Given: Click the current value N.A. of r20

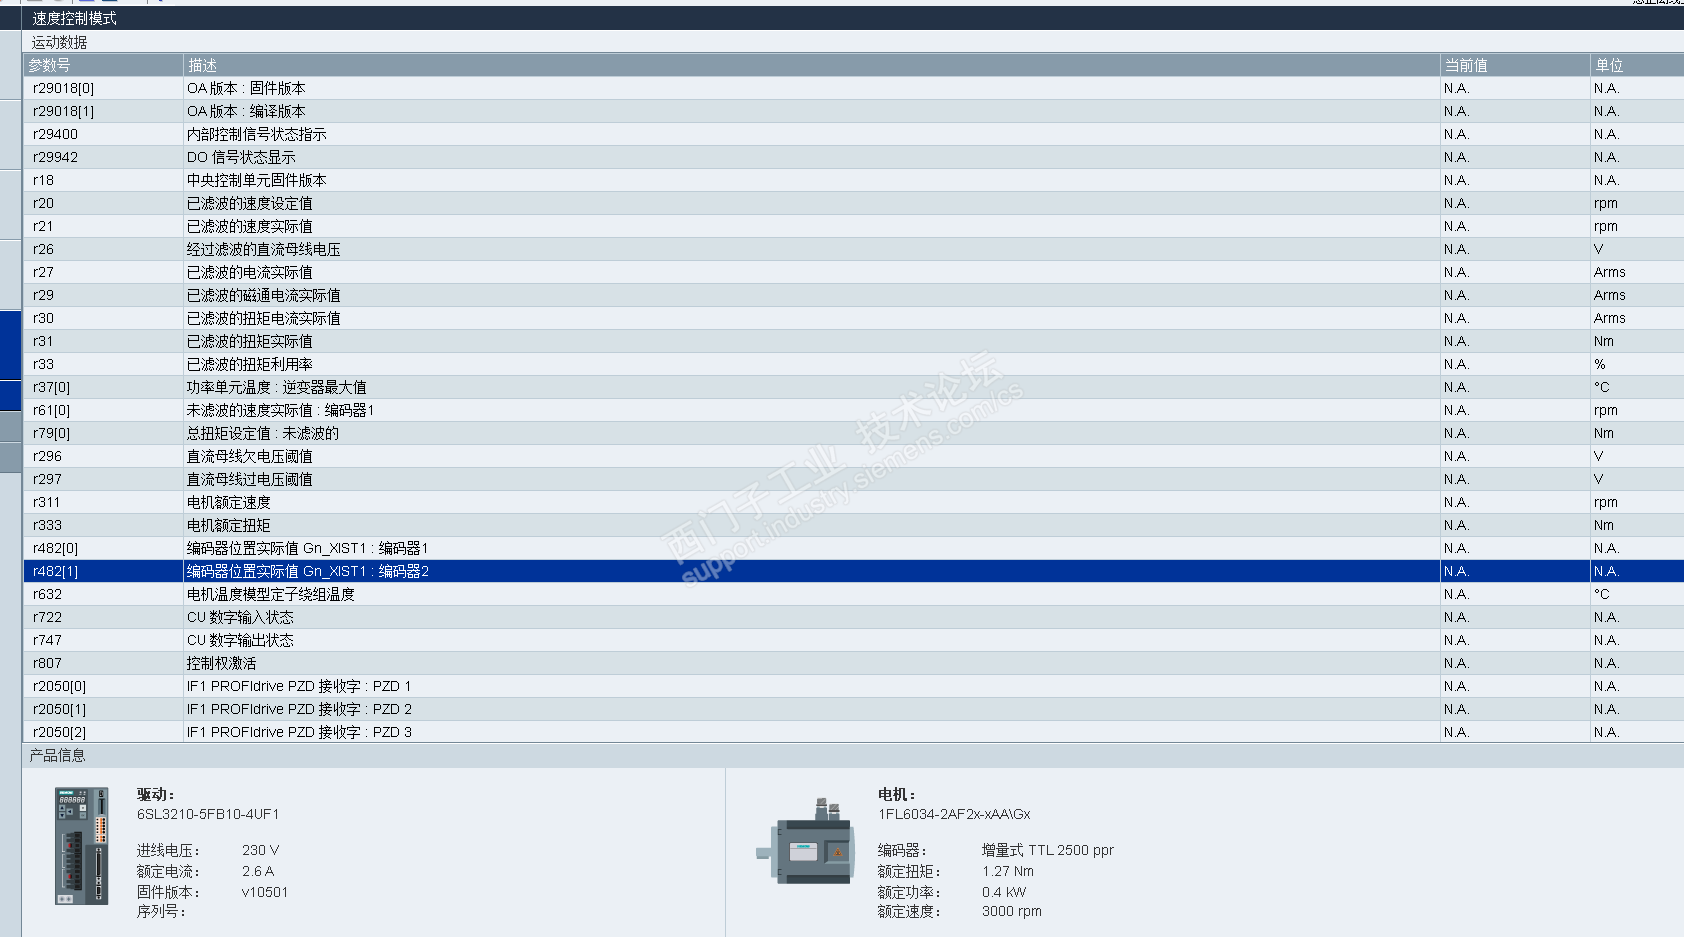Looking at the screenshot, I should pyautogui.click(x=1456, y=203).
